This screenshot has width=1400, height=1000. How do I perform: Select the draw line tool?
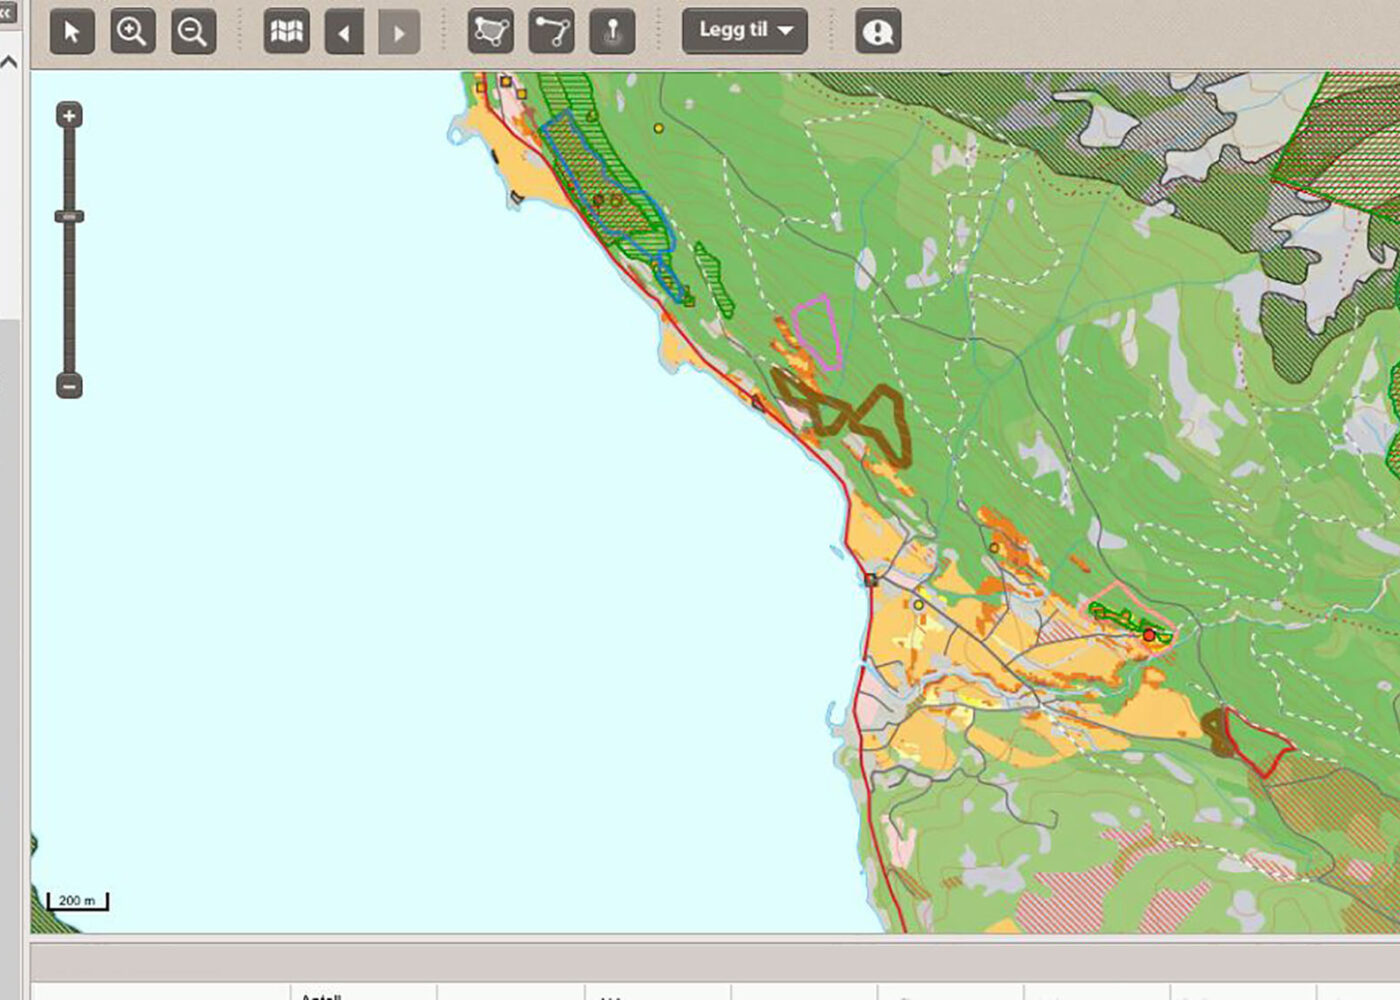pyautogui.click(x=551, y=32)
